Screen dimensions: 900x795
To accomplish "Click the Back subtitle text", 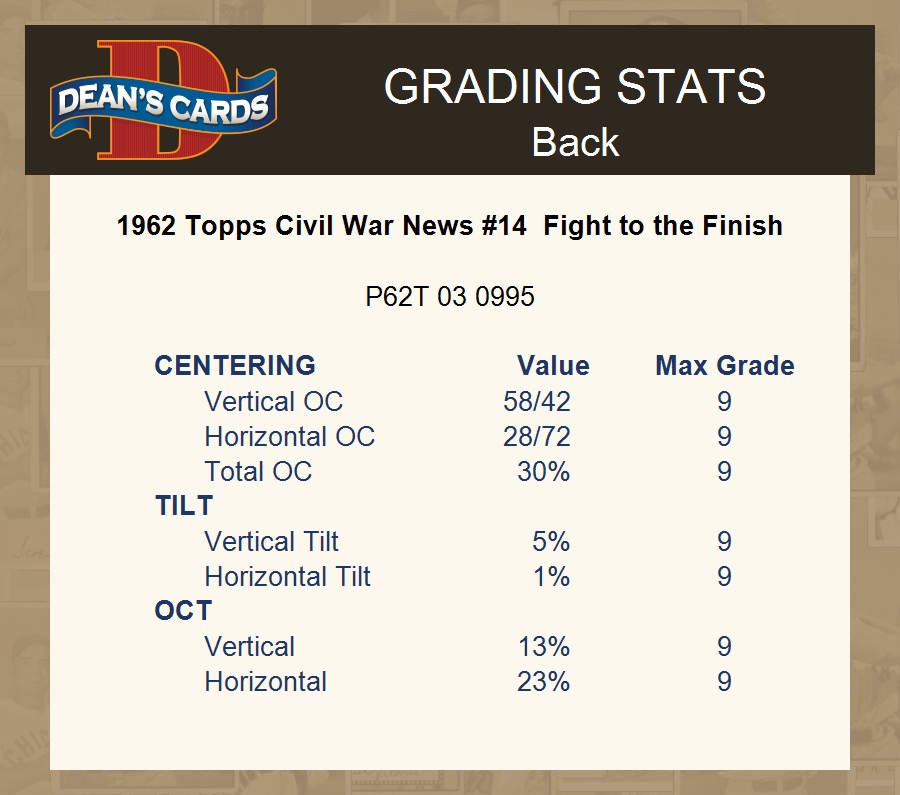I will click(x=575, y=142).
